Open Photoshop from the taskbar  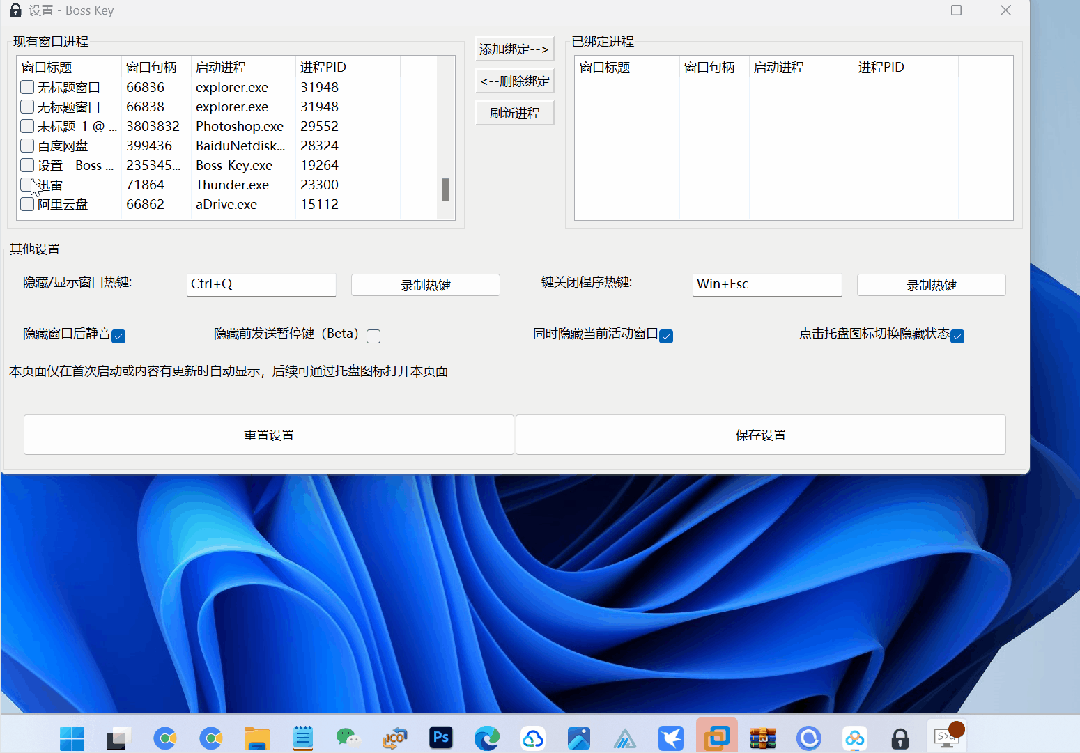(x=440, y=738)
